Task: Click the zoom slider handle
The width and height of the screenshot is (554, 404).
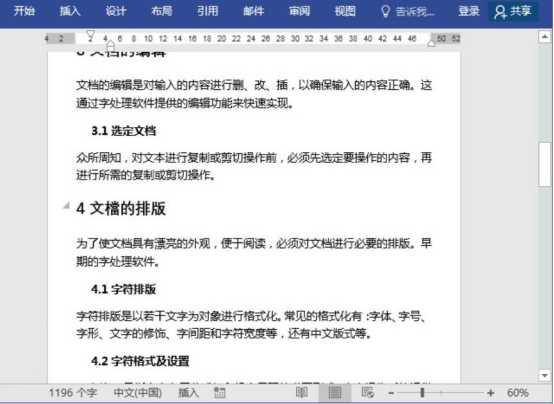Action: click(x=422, y=392)
